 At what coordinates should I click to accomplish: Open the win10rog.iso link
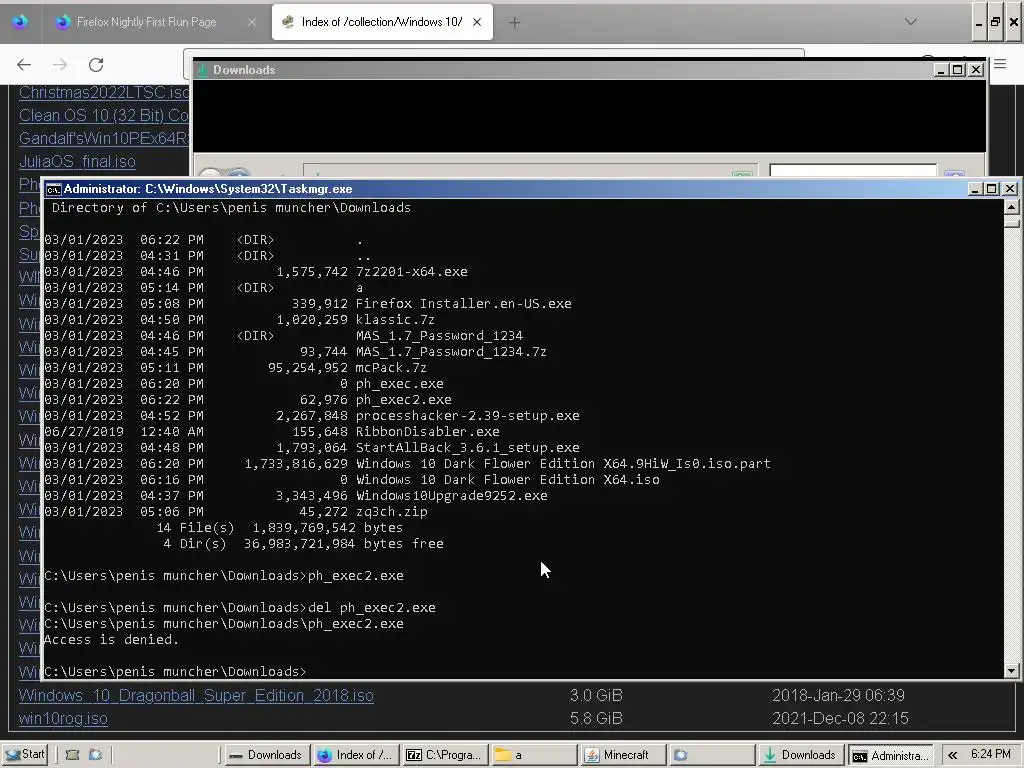pyautogui.click(x=63, y=718)
